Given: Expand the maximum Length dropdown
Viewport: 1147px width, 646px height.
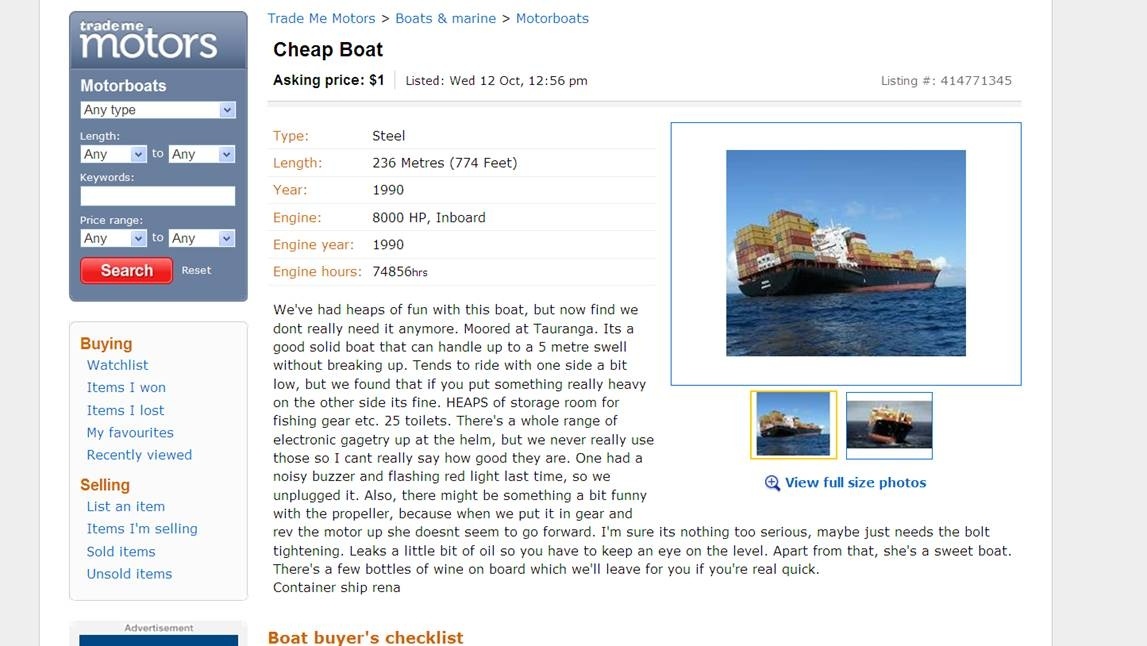Looking at the screenshot, I should pos(202,154).
